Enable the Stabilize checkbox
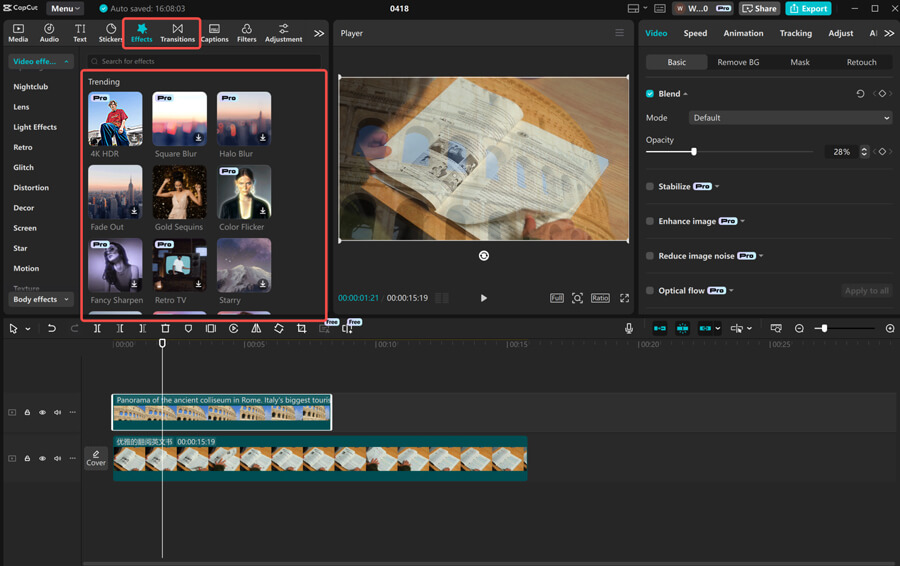The image size is (900, 566). pyautogui.click(x=650, y=186)
